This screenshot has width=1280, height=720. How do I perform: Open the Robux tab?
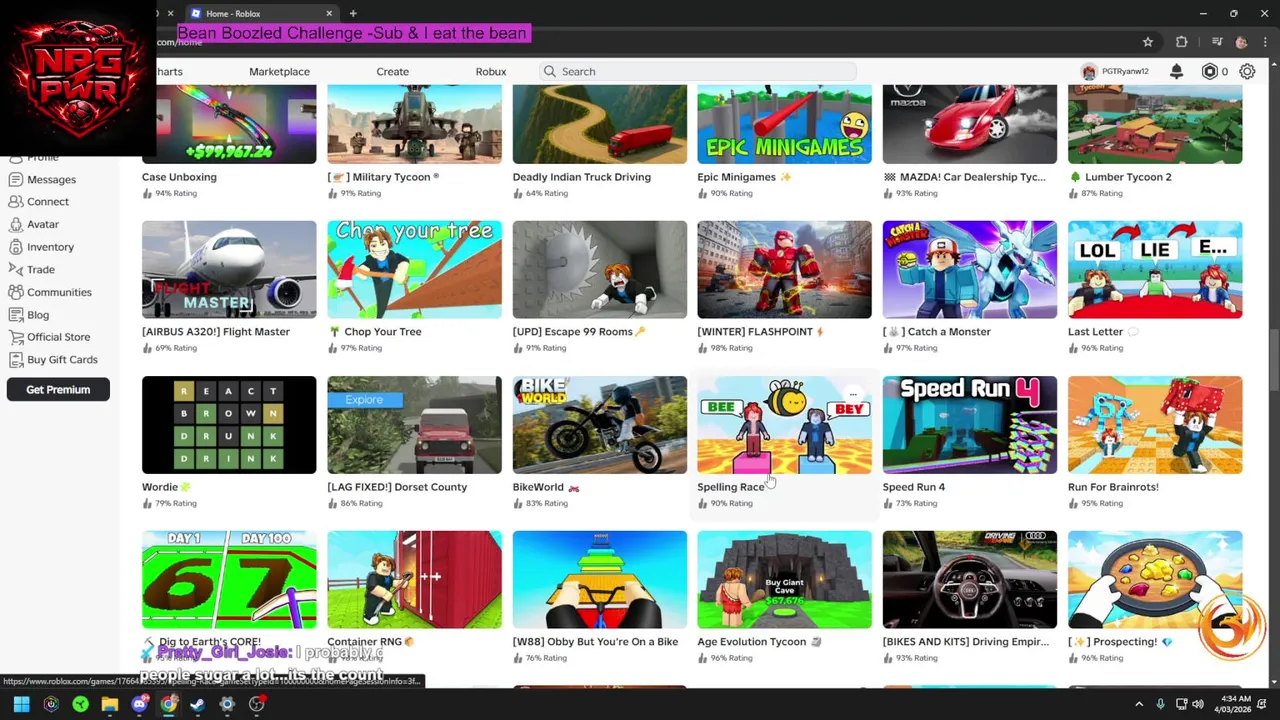(490, 72)
